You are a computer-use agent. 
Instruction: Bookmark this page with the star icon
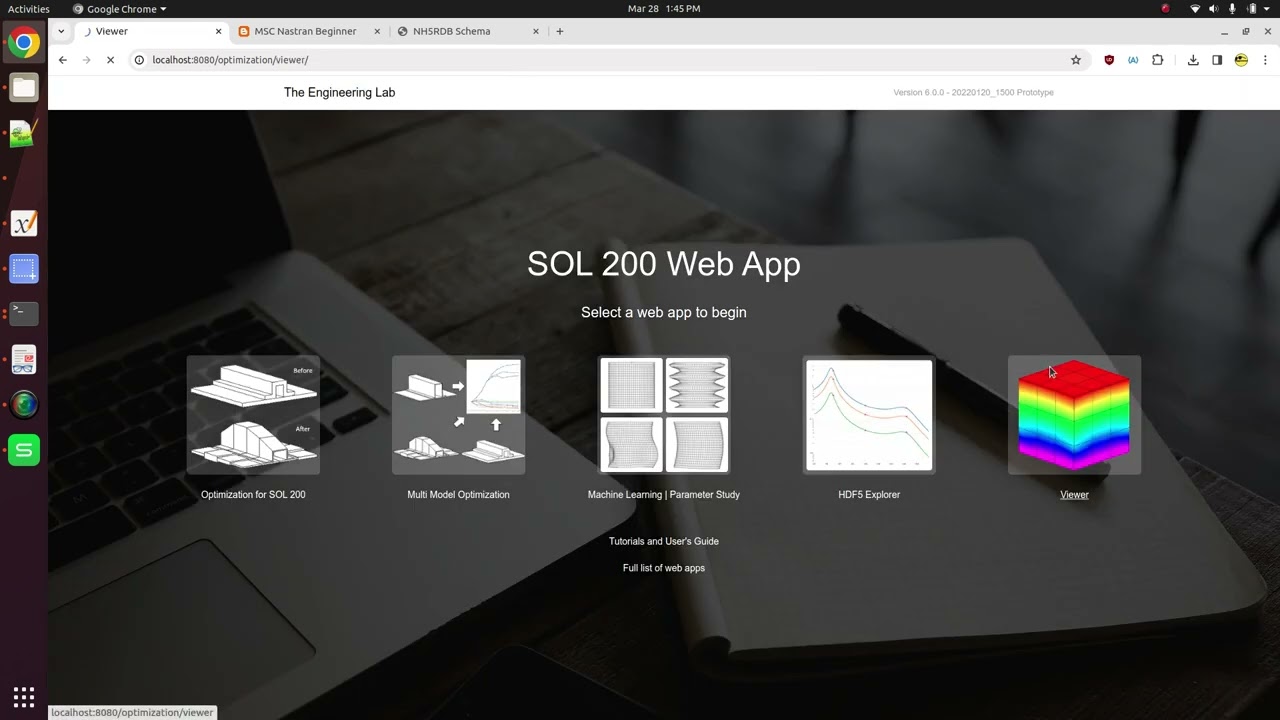[x=1076, y=60]
